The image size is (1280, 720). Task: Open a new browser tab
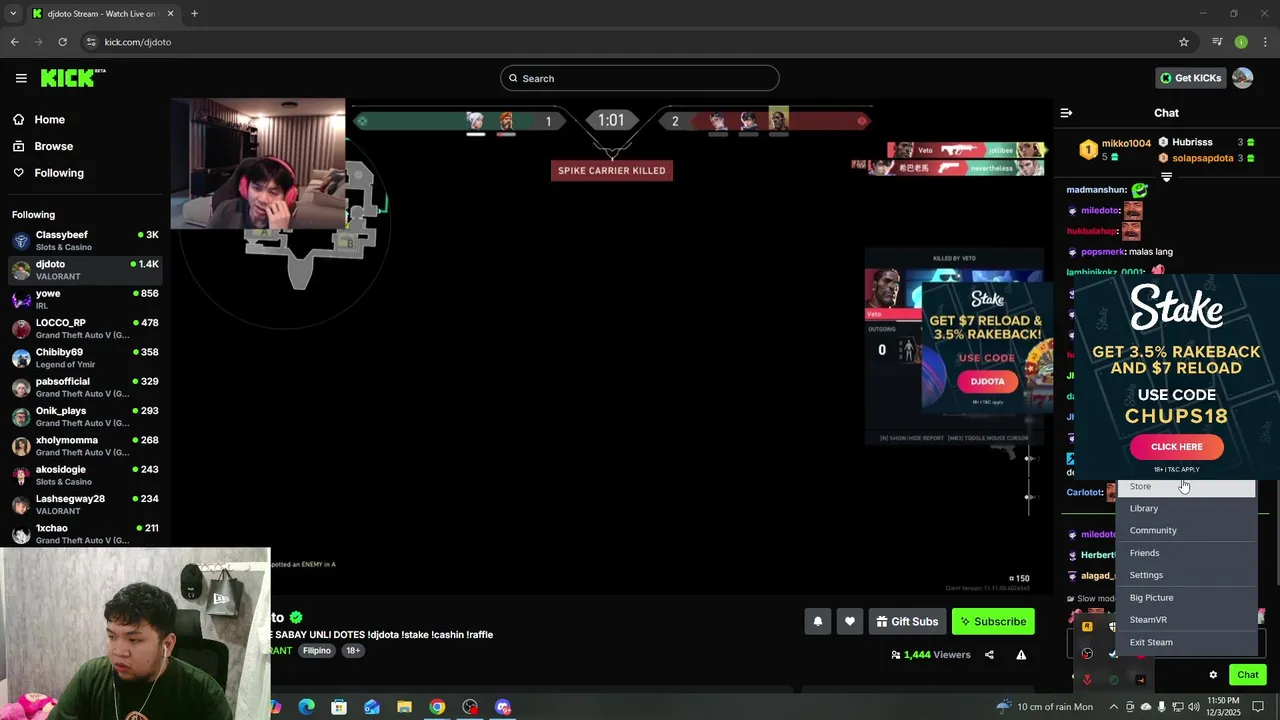194,14
